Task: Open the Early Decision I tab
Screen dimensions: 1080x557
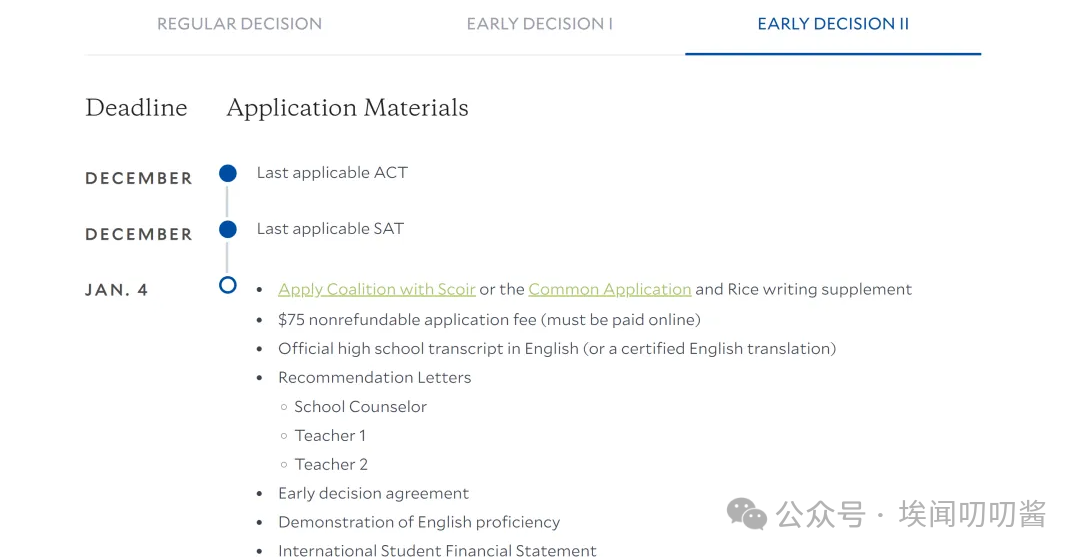Action: click(x=539, y=24)
